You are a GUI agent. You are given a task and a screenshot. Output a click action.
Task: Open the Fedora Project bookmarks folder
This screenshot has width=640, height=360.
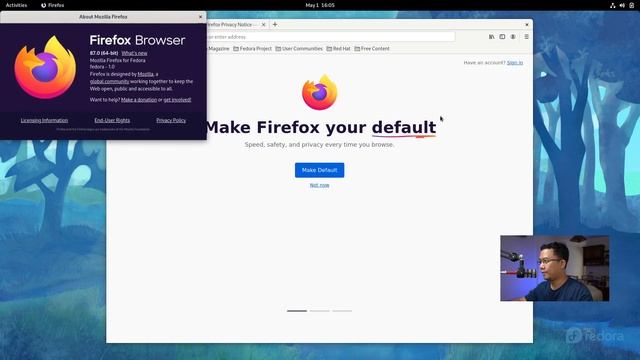pos(252,49)
